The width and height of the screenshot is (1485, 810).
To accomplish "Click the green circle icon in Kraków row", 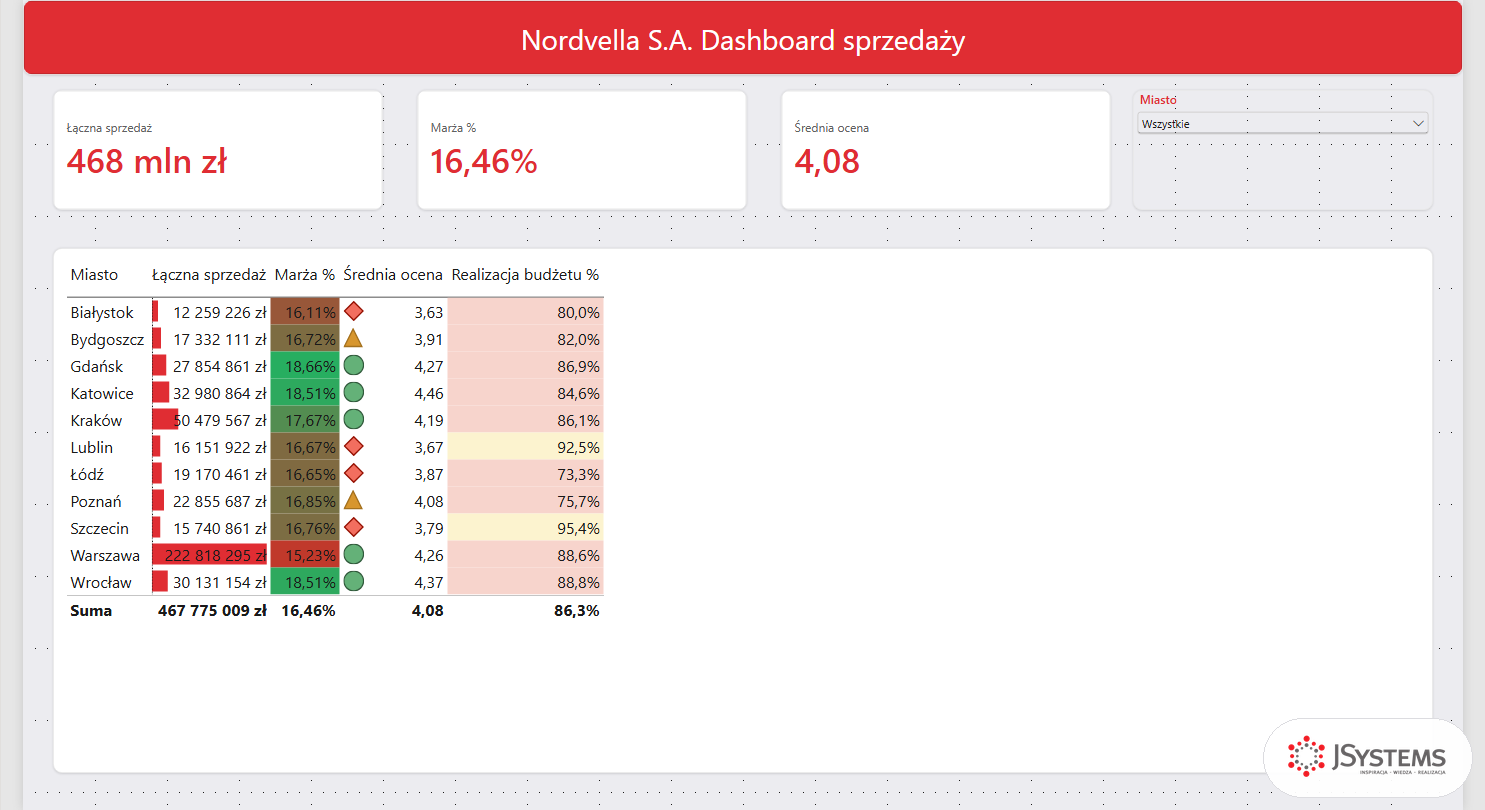I will coord(353,419).
